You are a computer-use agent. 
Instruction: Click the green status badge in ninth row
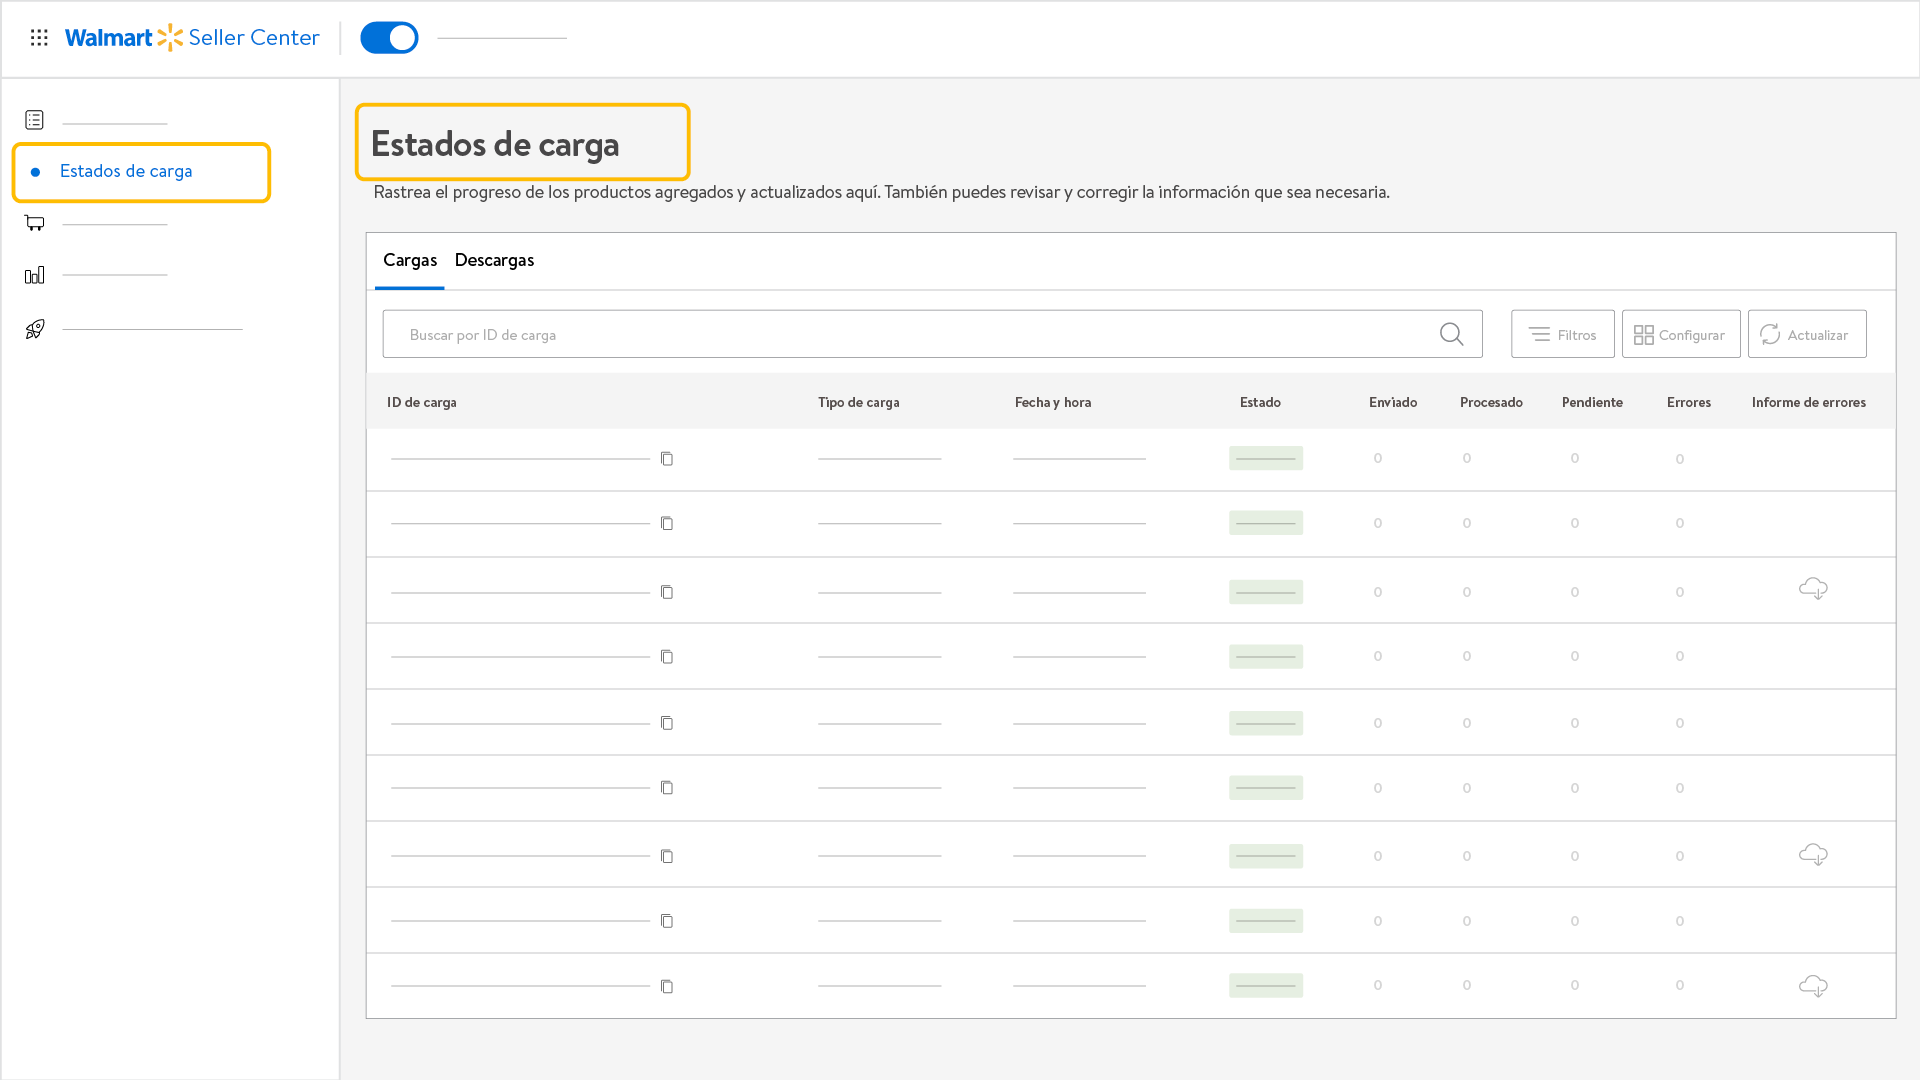[x=1266, y=985]
